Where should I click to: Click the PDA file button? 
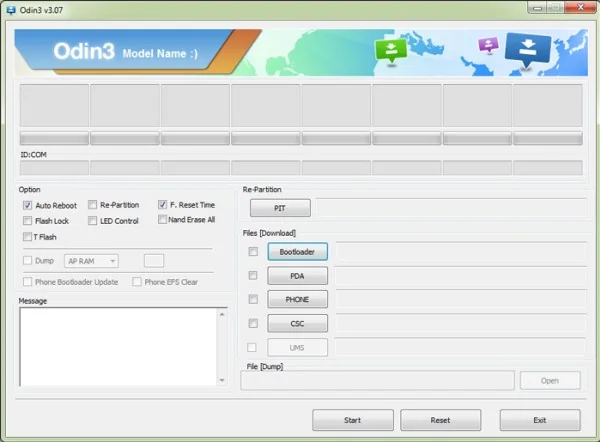[297, 276]
